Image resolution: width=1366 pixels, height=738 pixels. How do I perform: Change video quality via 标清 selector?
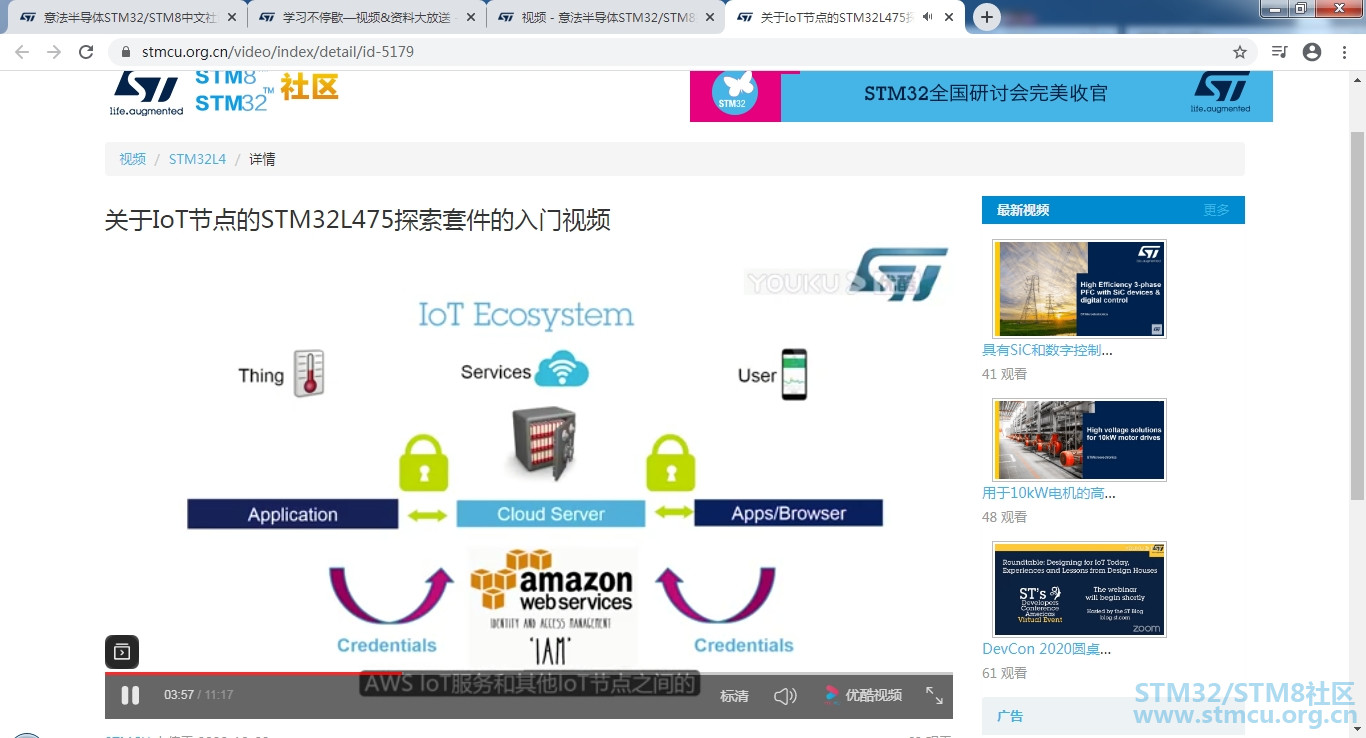[734, 696]
